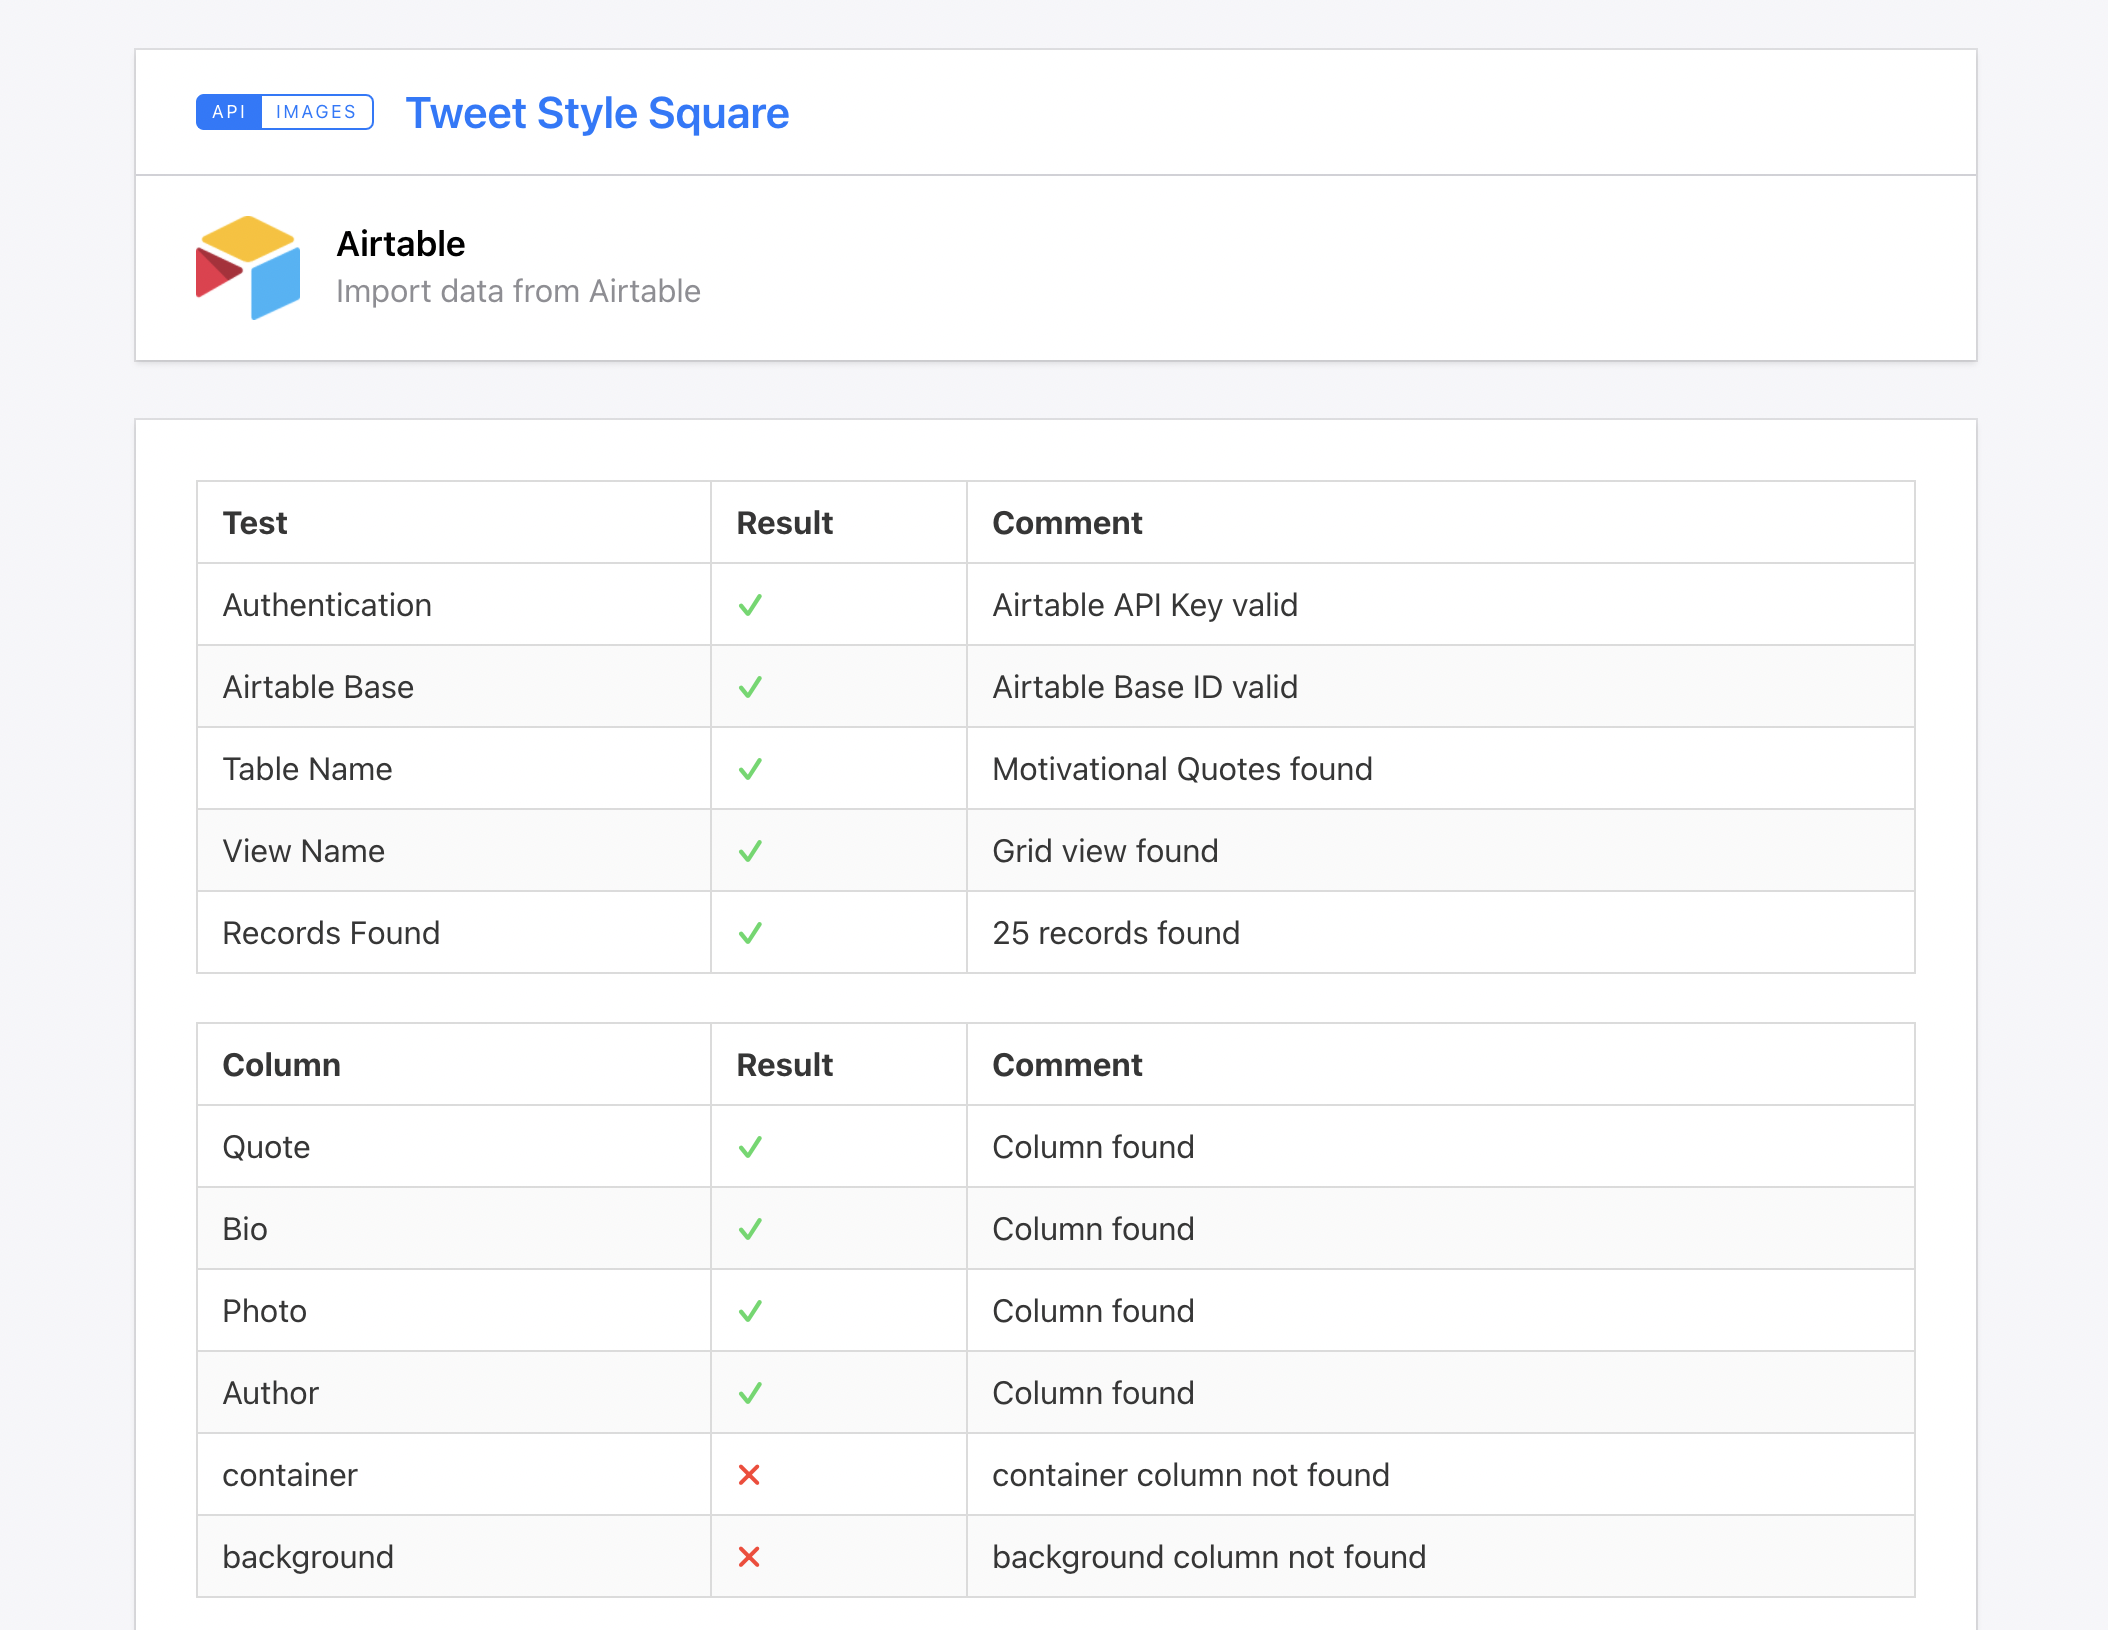The height and width of the screenshot is (1630, 2108).
Task: Click the Airtable logo icon
Action: tap(248, 268)
